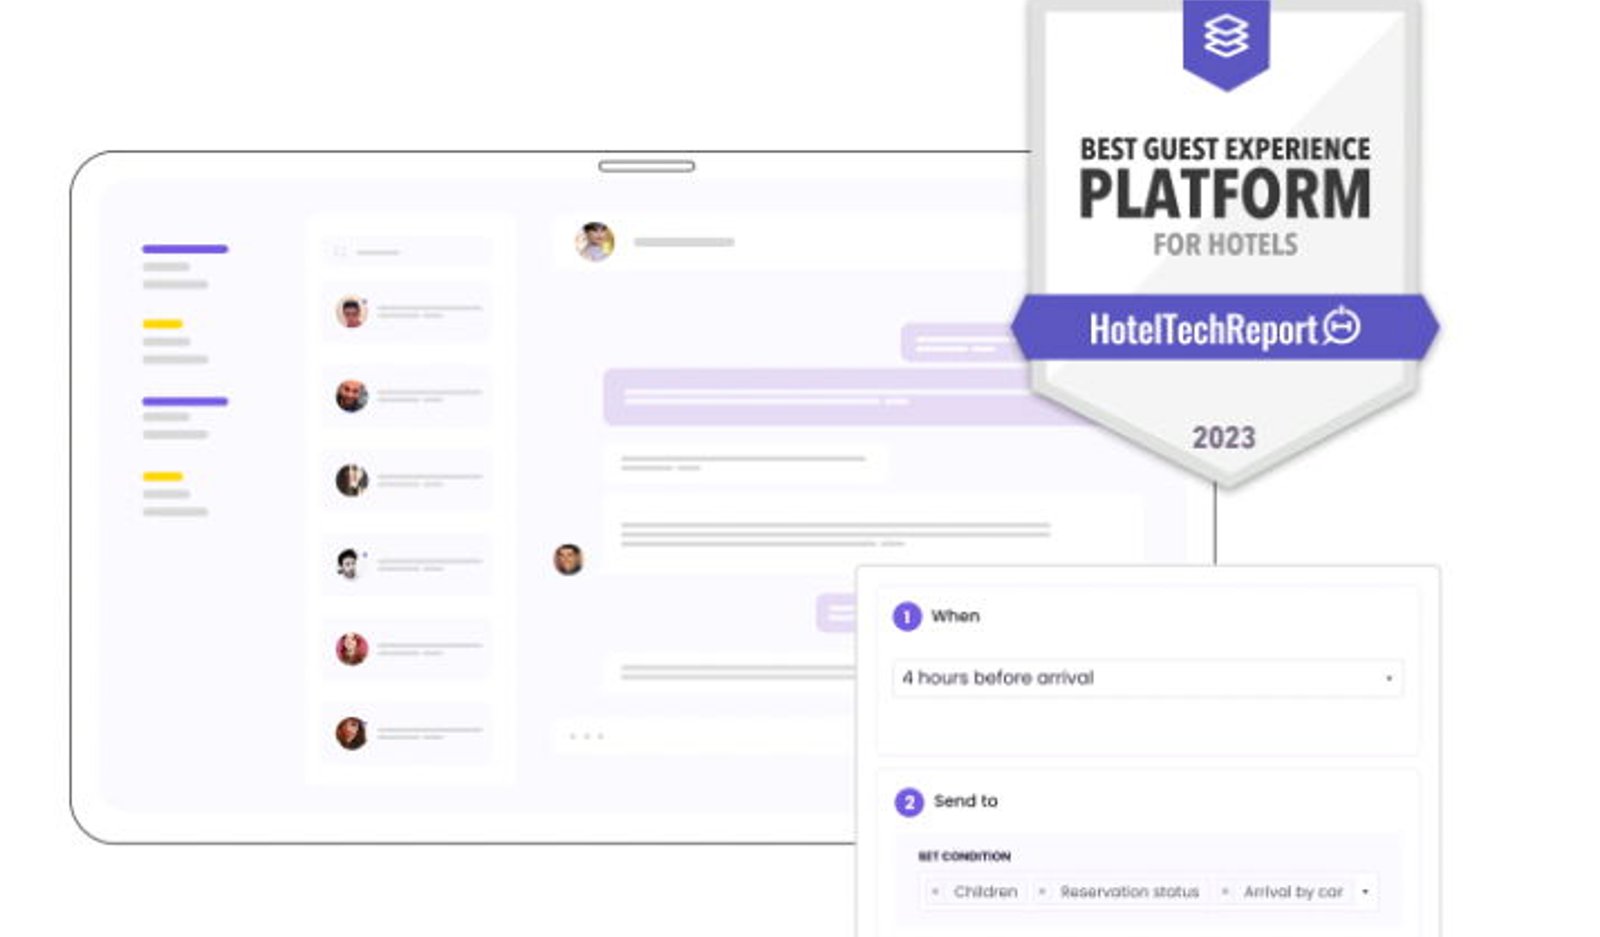Click the "BEST GUEST EXPERIENCE" badge text
This screenshot has width=1600, height=937.
coord(1225,149)
